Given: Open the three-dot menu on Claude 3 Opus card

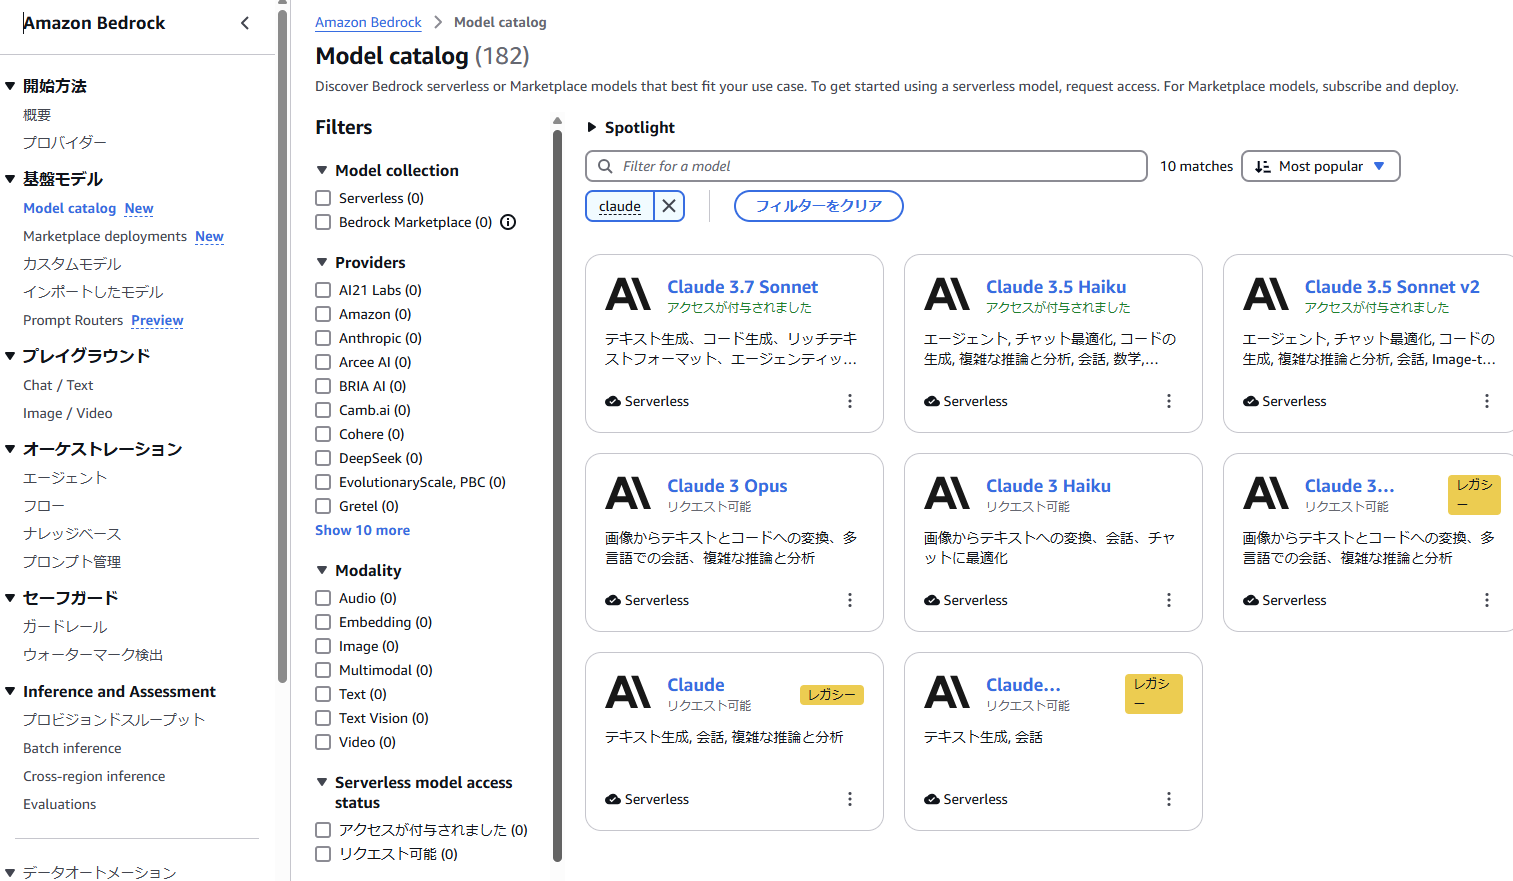Looking at the screenshot, I should point(850,600).
